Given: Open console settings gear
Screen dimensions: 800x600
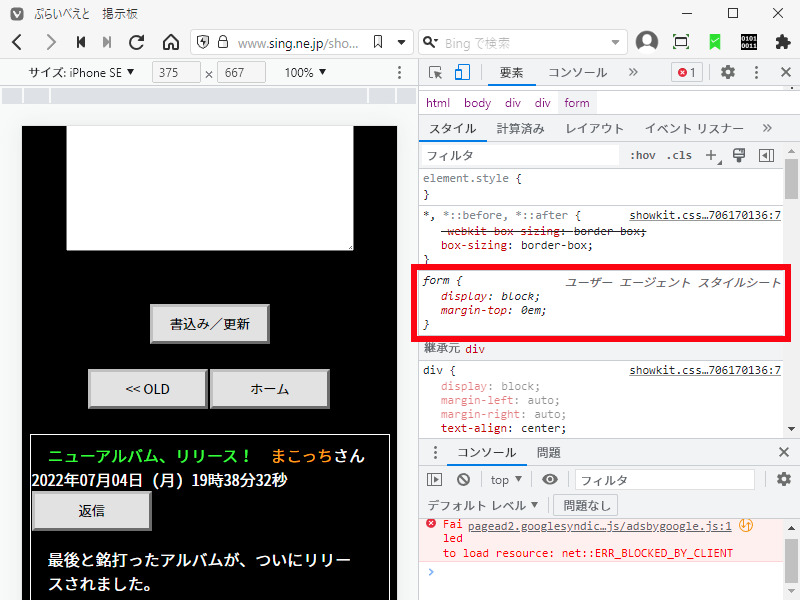Looking at the screenshot, I should point(784,479).
